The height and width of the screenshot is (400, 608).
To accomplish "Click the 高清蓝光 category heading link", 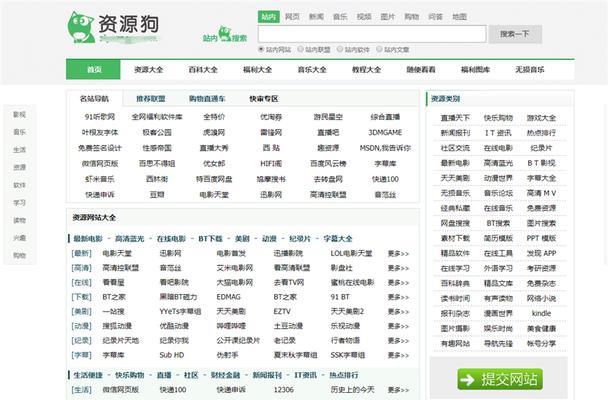I will click(130, 239).
